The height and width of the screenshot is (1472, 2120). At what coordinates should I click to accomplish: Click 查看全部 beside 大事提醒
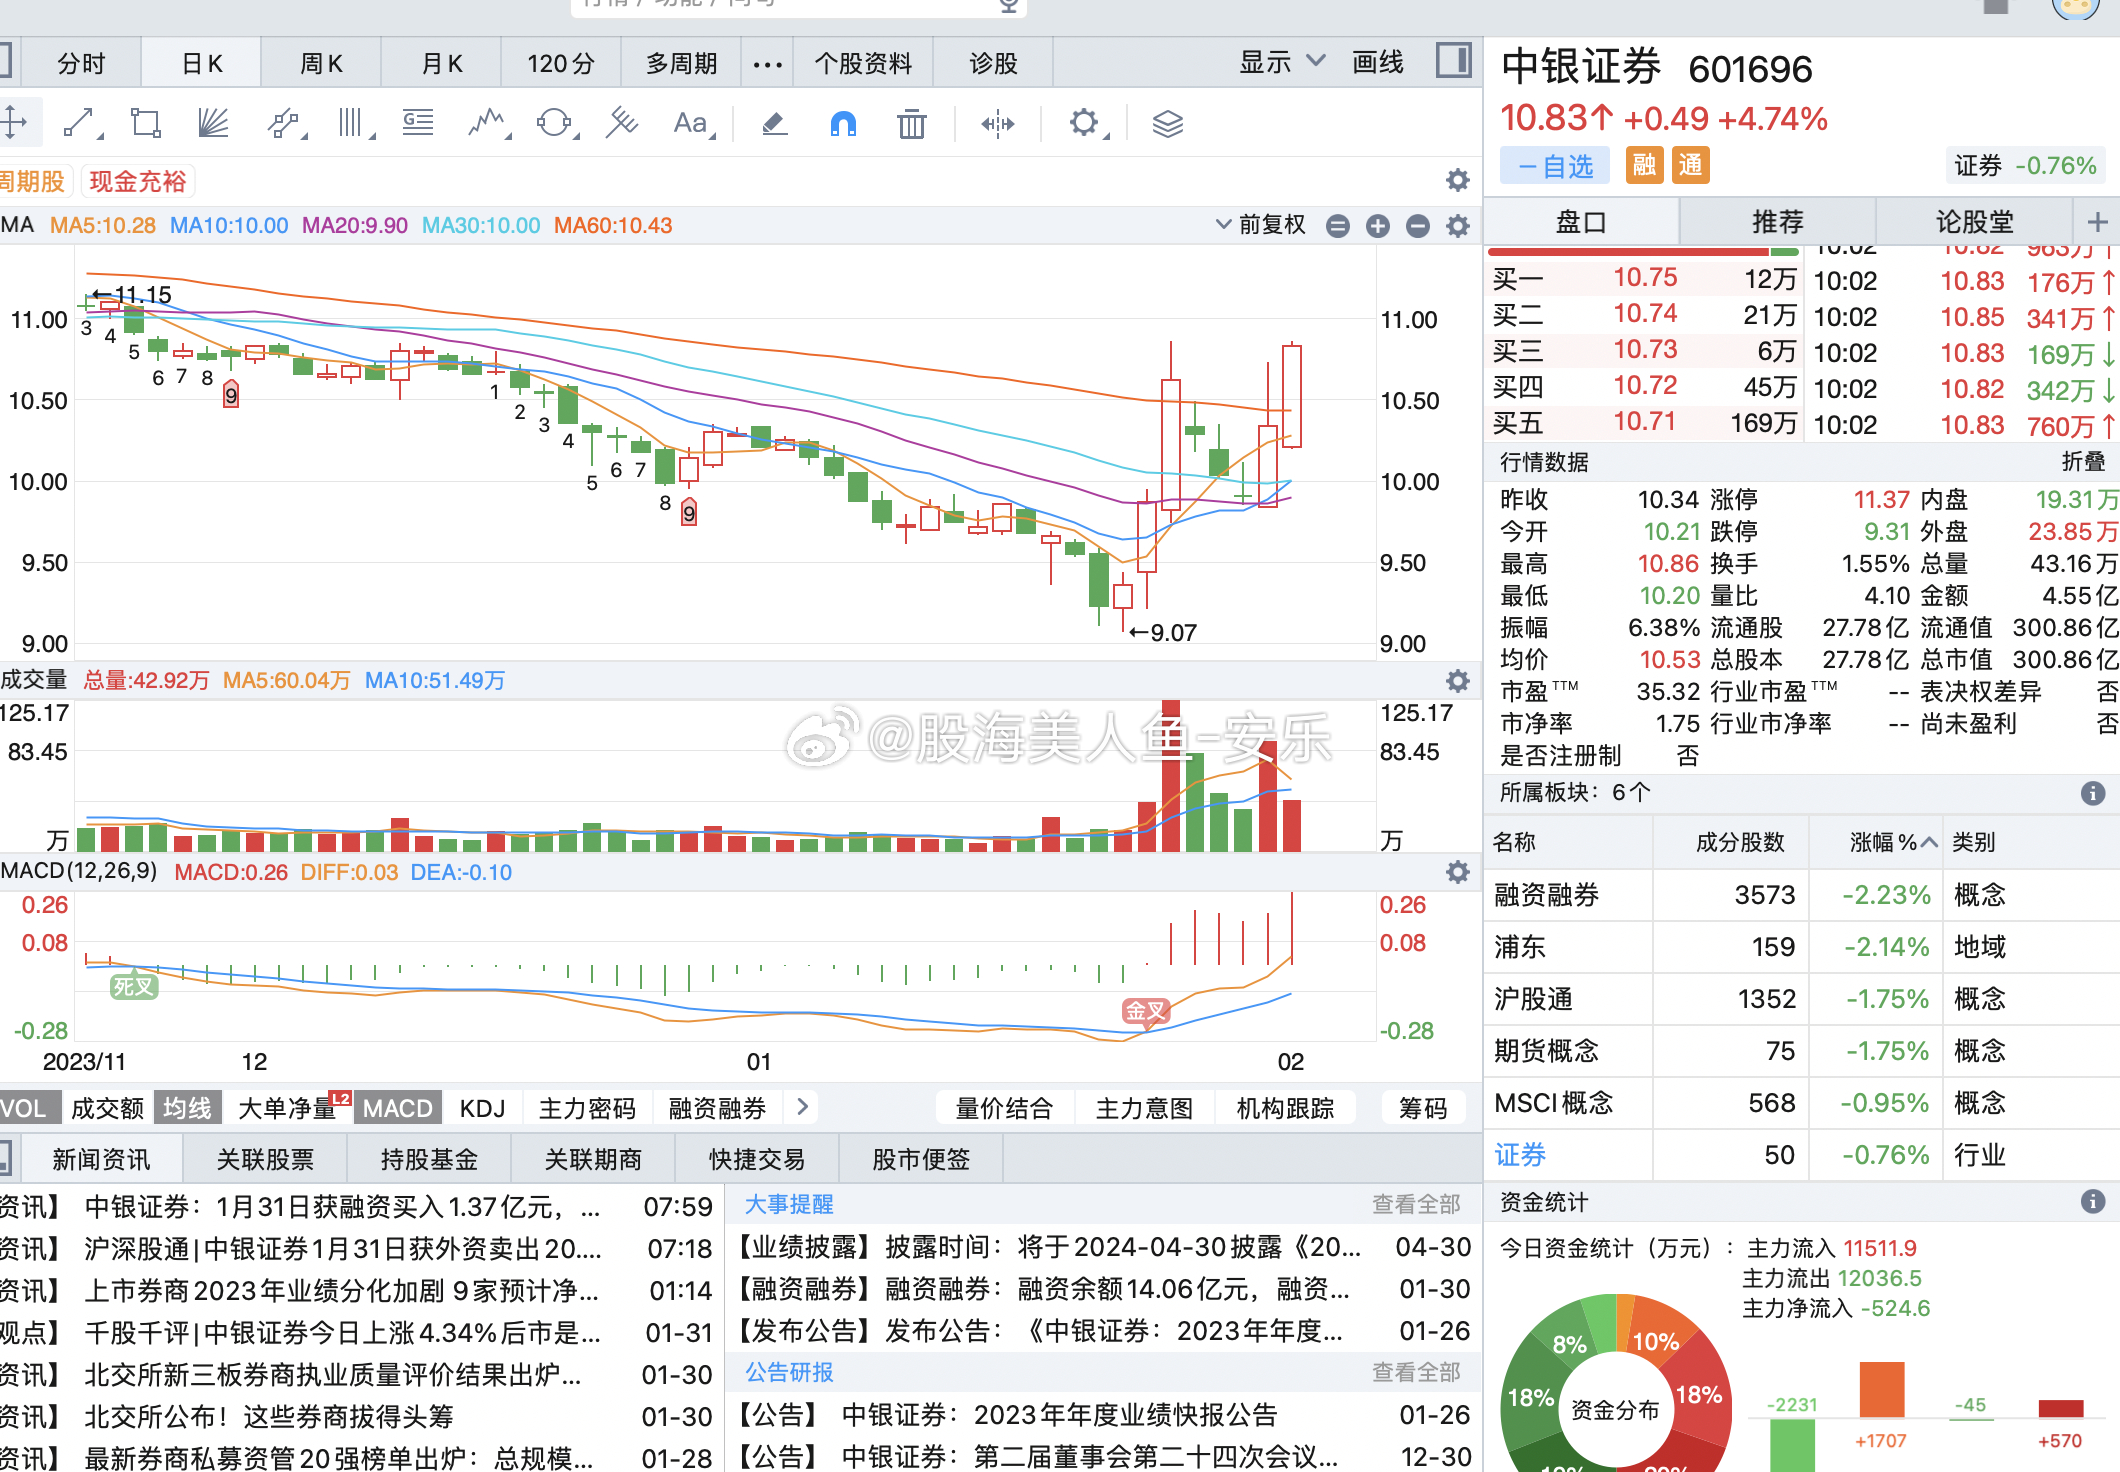[x=1416, y=1204]
